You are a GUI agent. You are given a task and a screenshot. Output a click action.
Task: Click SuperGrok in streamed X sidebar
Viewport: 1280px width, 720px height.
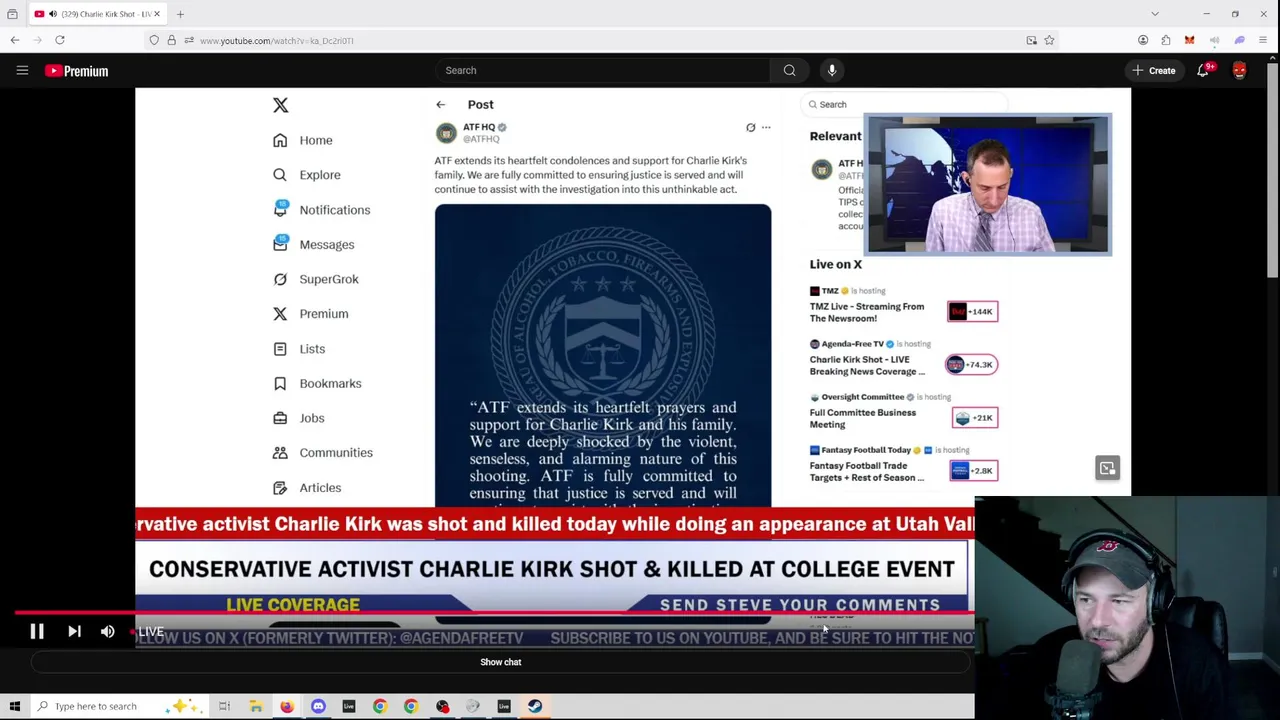click(x=316, y=279)
